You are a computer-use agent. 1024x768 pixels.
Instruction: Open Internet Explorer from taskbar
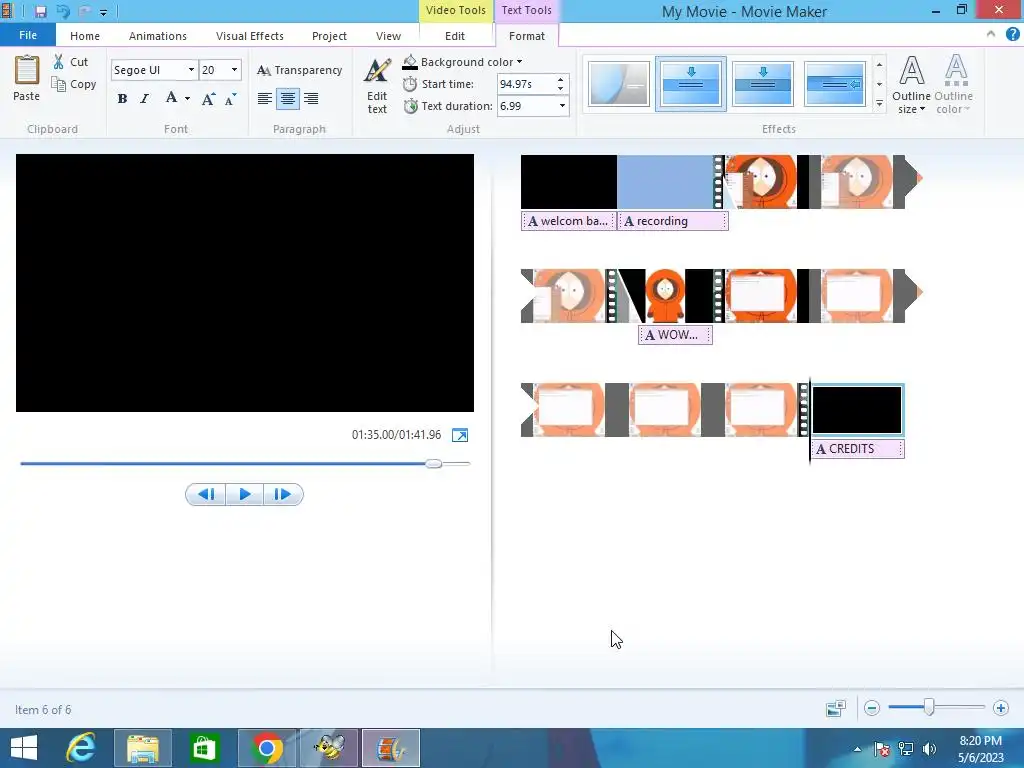(81, 748)
